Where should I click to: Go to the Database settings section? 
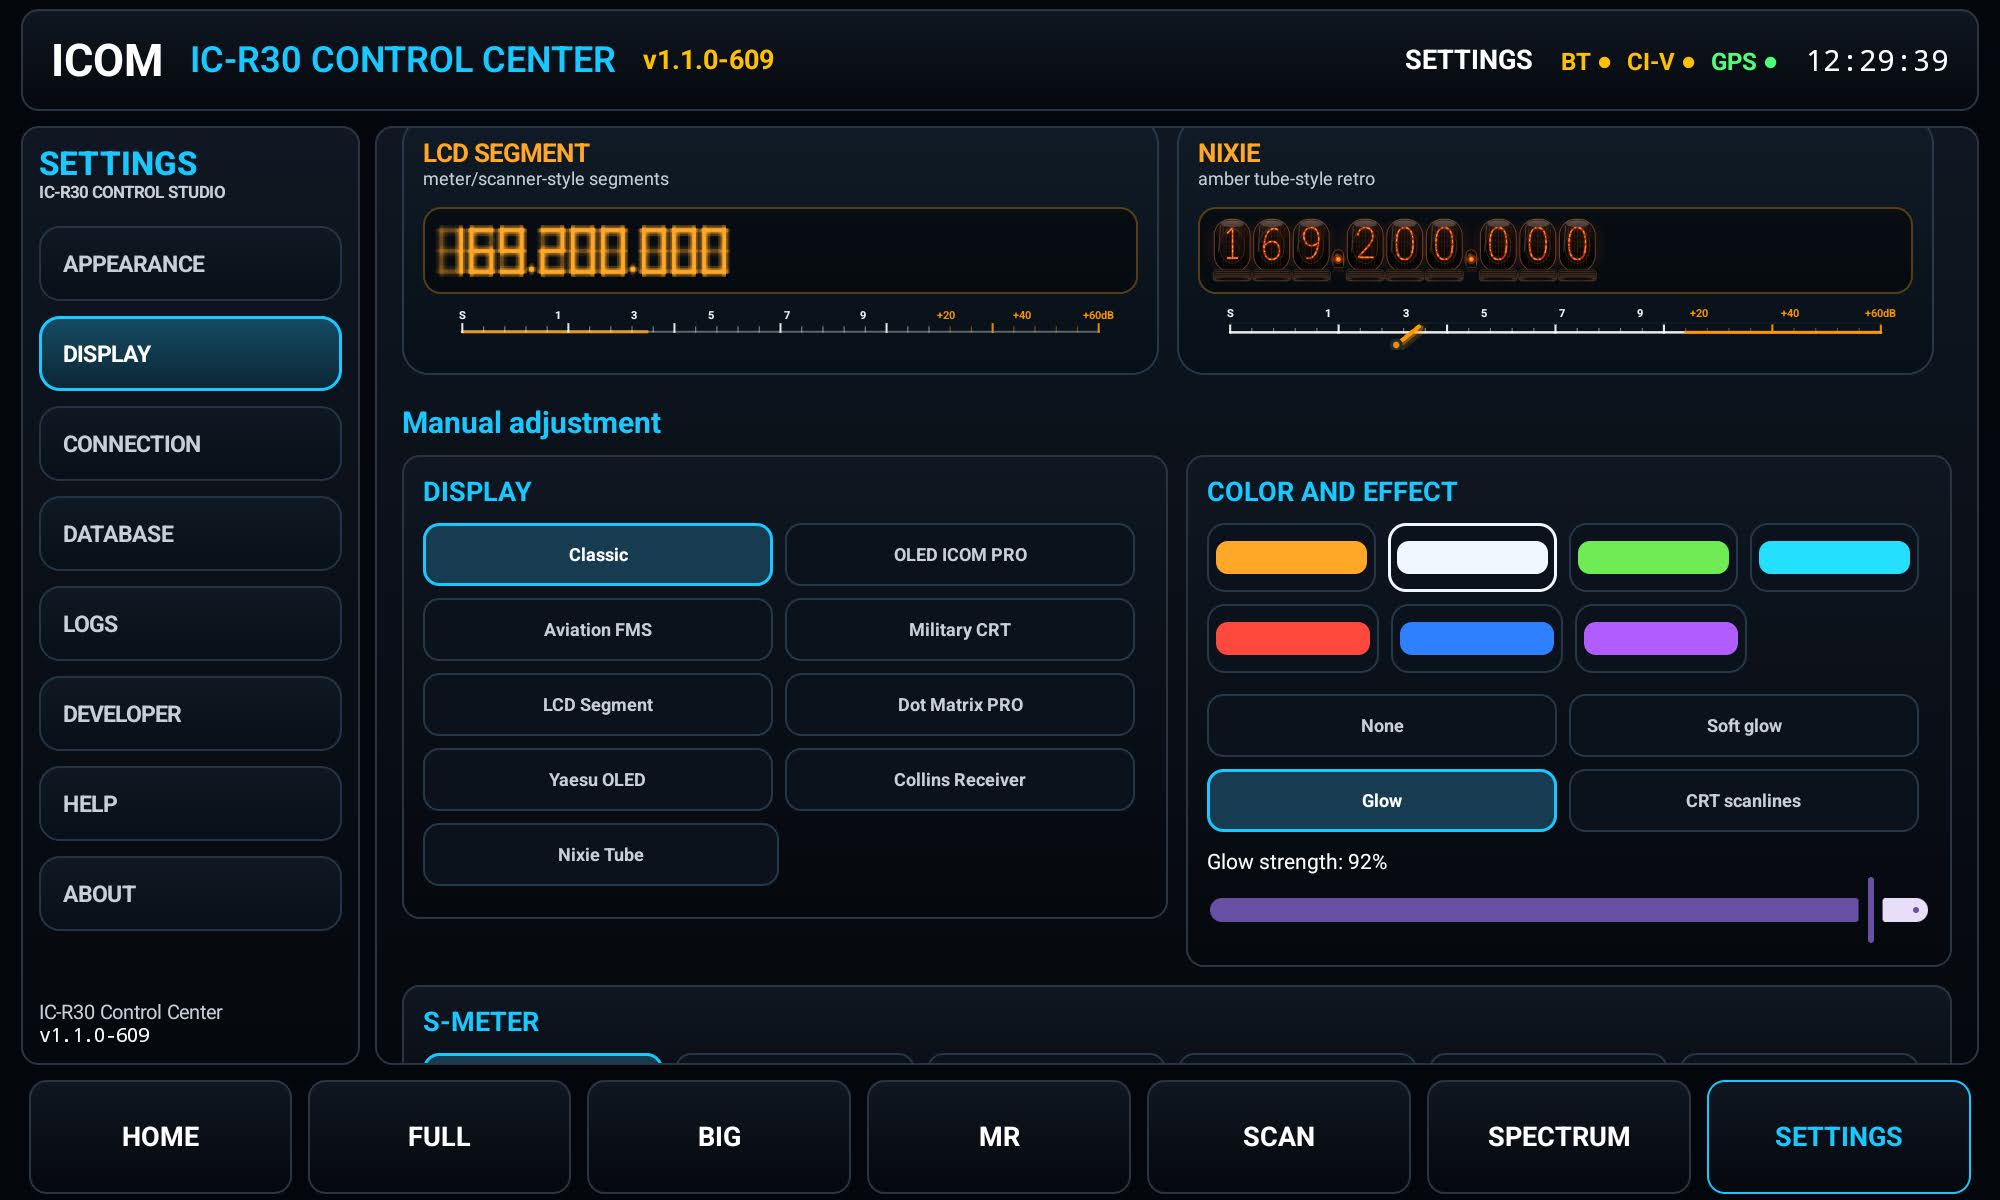pyautogui.click(x=190, y=534)
